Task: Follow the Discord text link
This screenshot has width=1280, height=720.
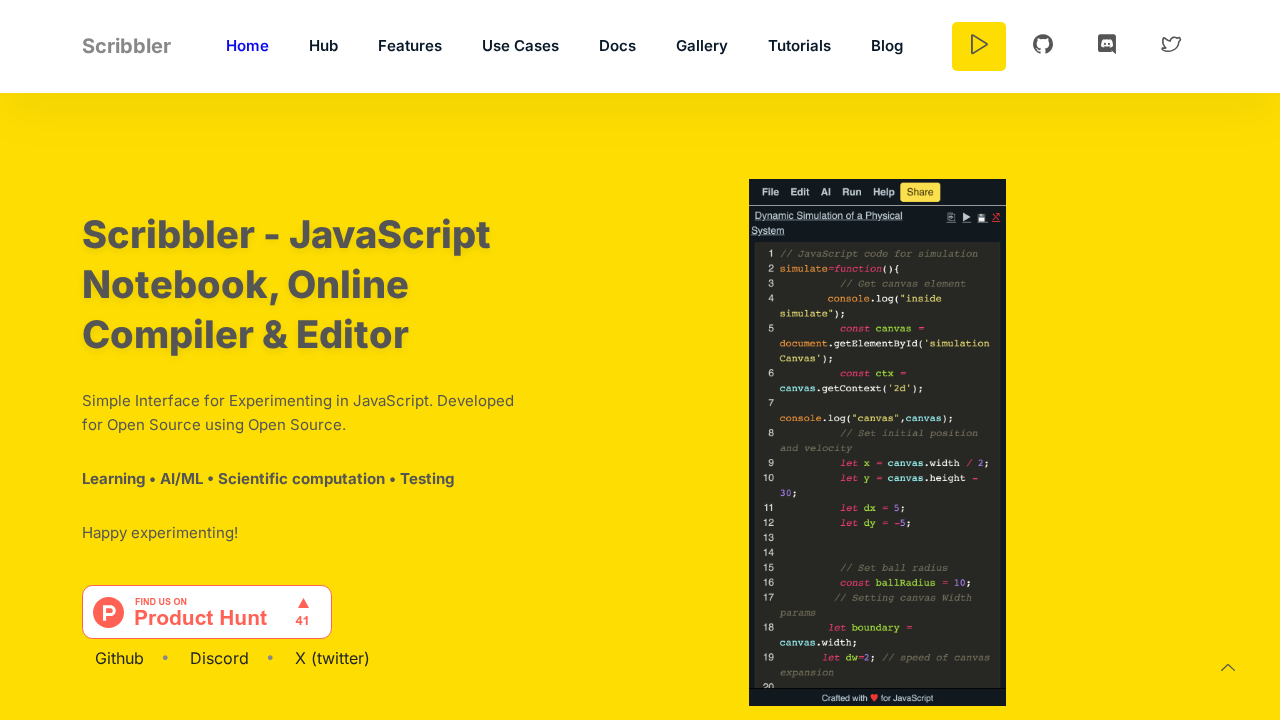Action: click(219, 659)
